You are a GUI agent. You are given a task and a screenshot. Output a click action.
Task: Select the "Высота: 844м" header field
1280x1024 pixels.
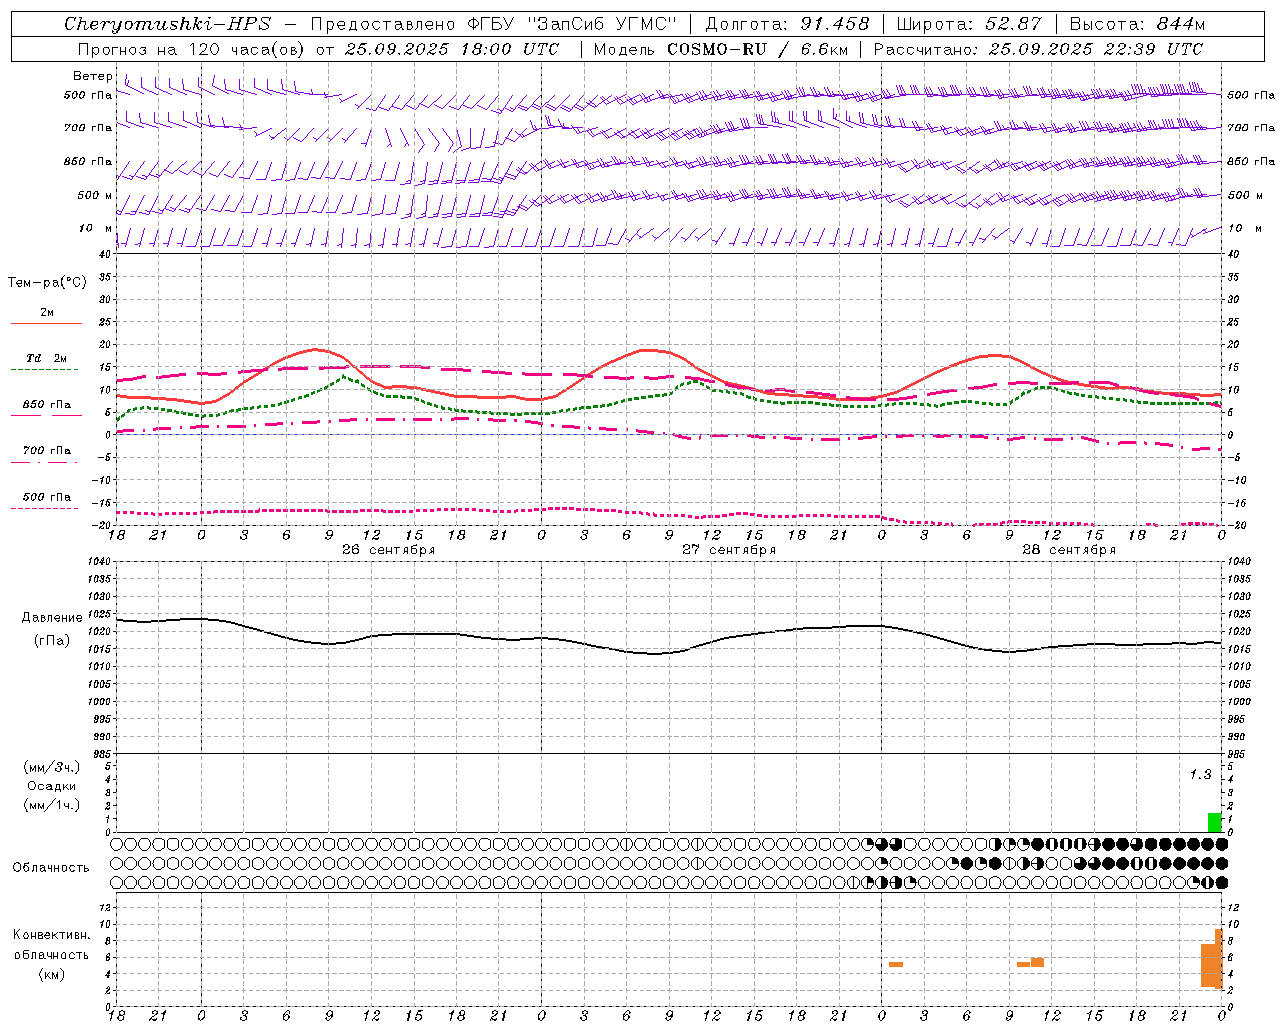(x=1137, y=24)
